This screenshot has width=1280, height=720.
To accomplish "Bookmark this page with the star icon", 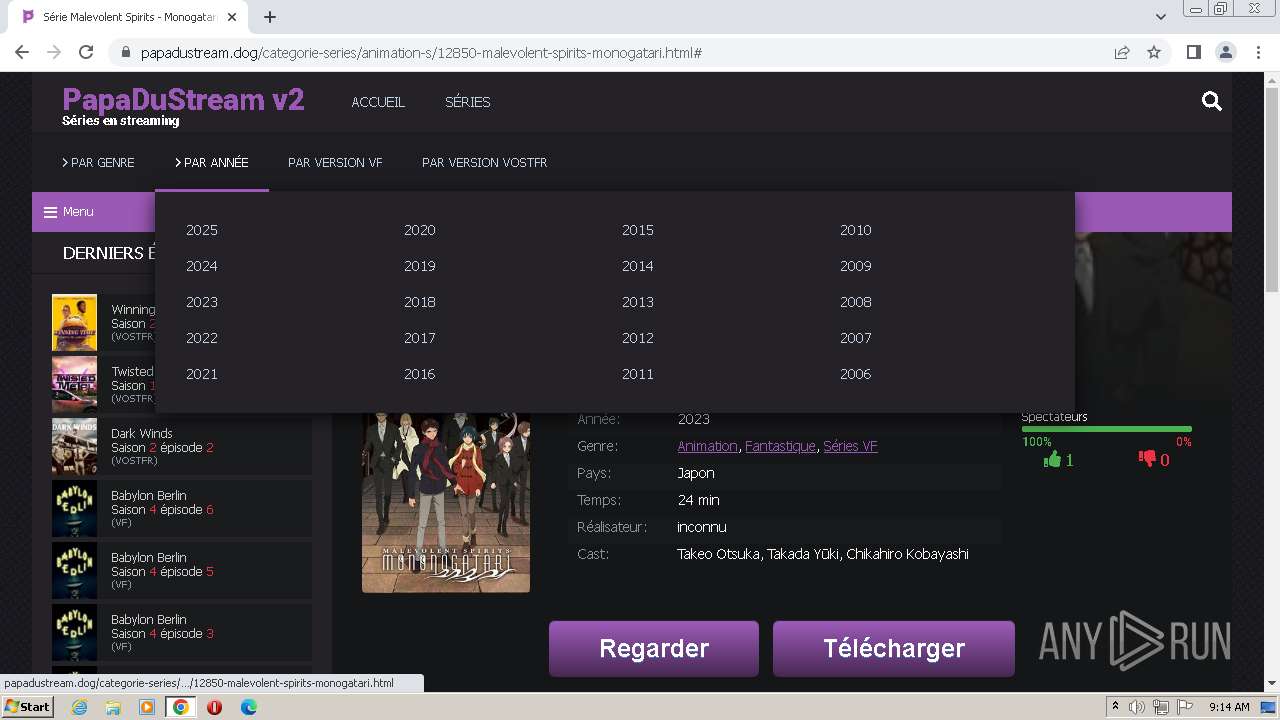I will click(1154, 52).
